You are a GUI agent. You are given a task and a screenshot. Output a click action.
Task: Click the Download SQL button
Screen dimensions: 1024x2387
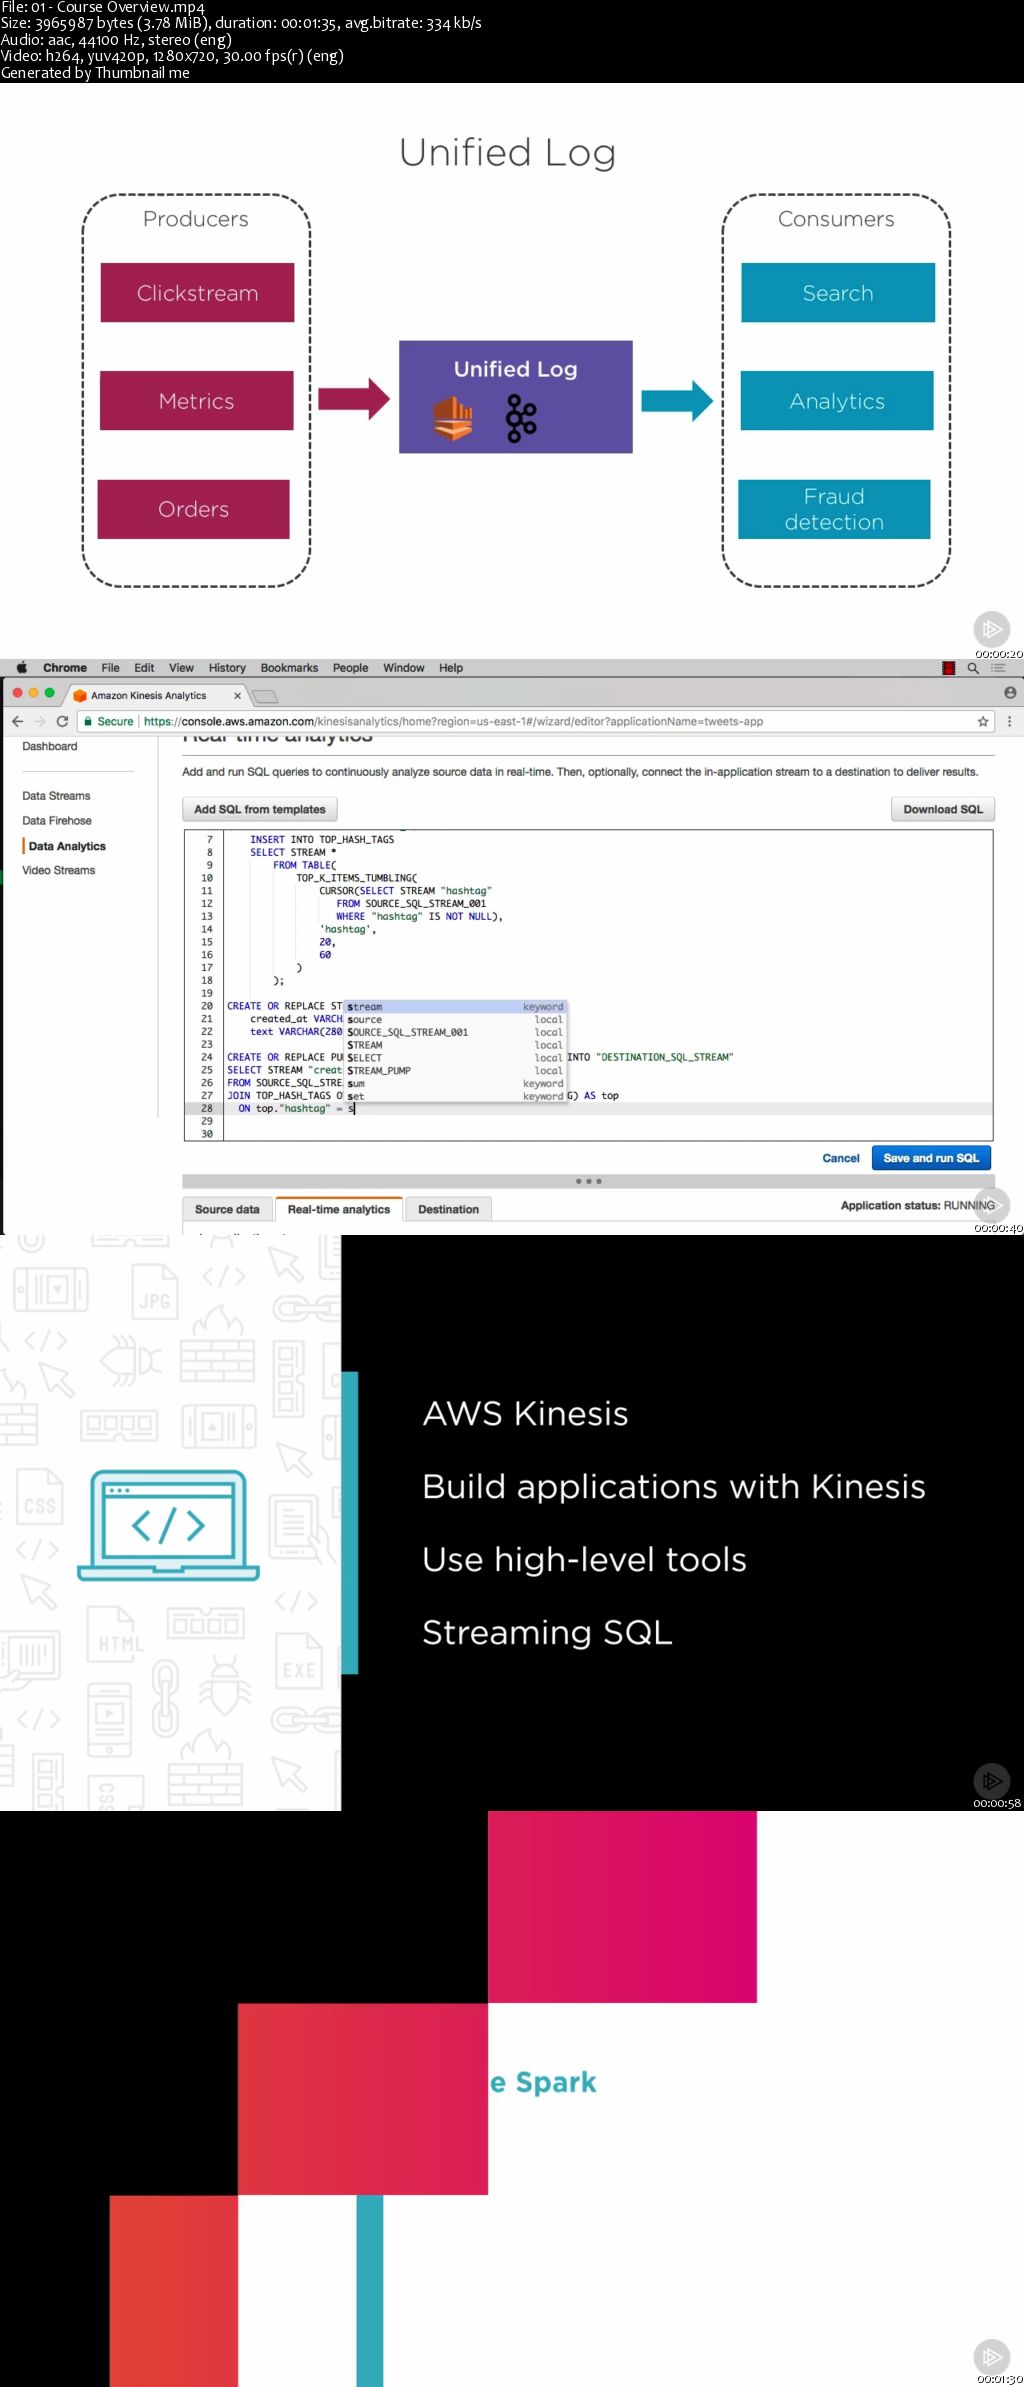[943, 809]
